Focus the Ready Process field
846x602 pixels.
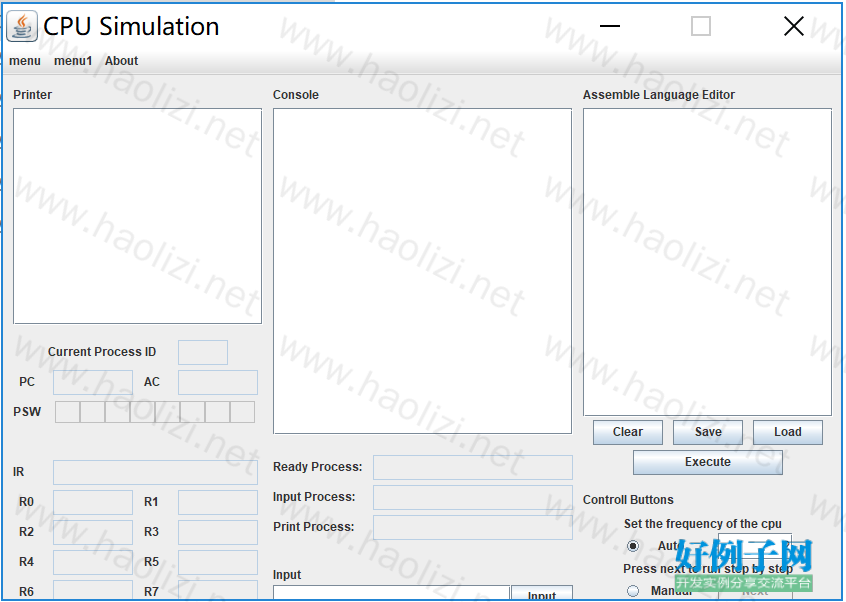click(472, 467)
